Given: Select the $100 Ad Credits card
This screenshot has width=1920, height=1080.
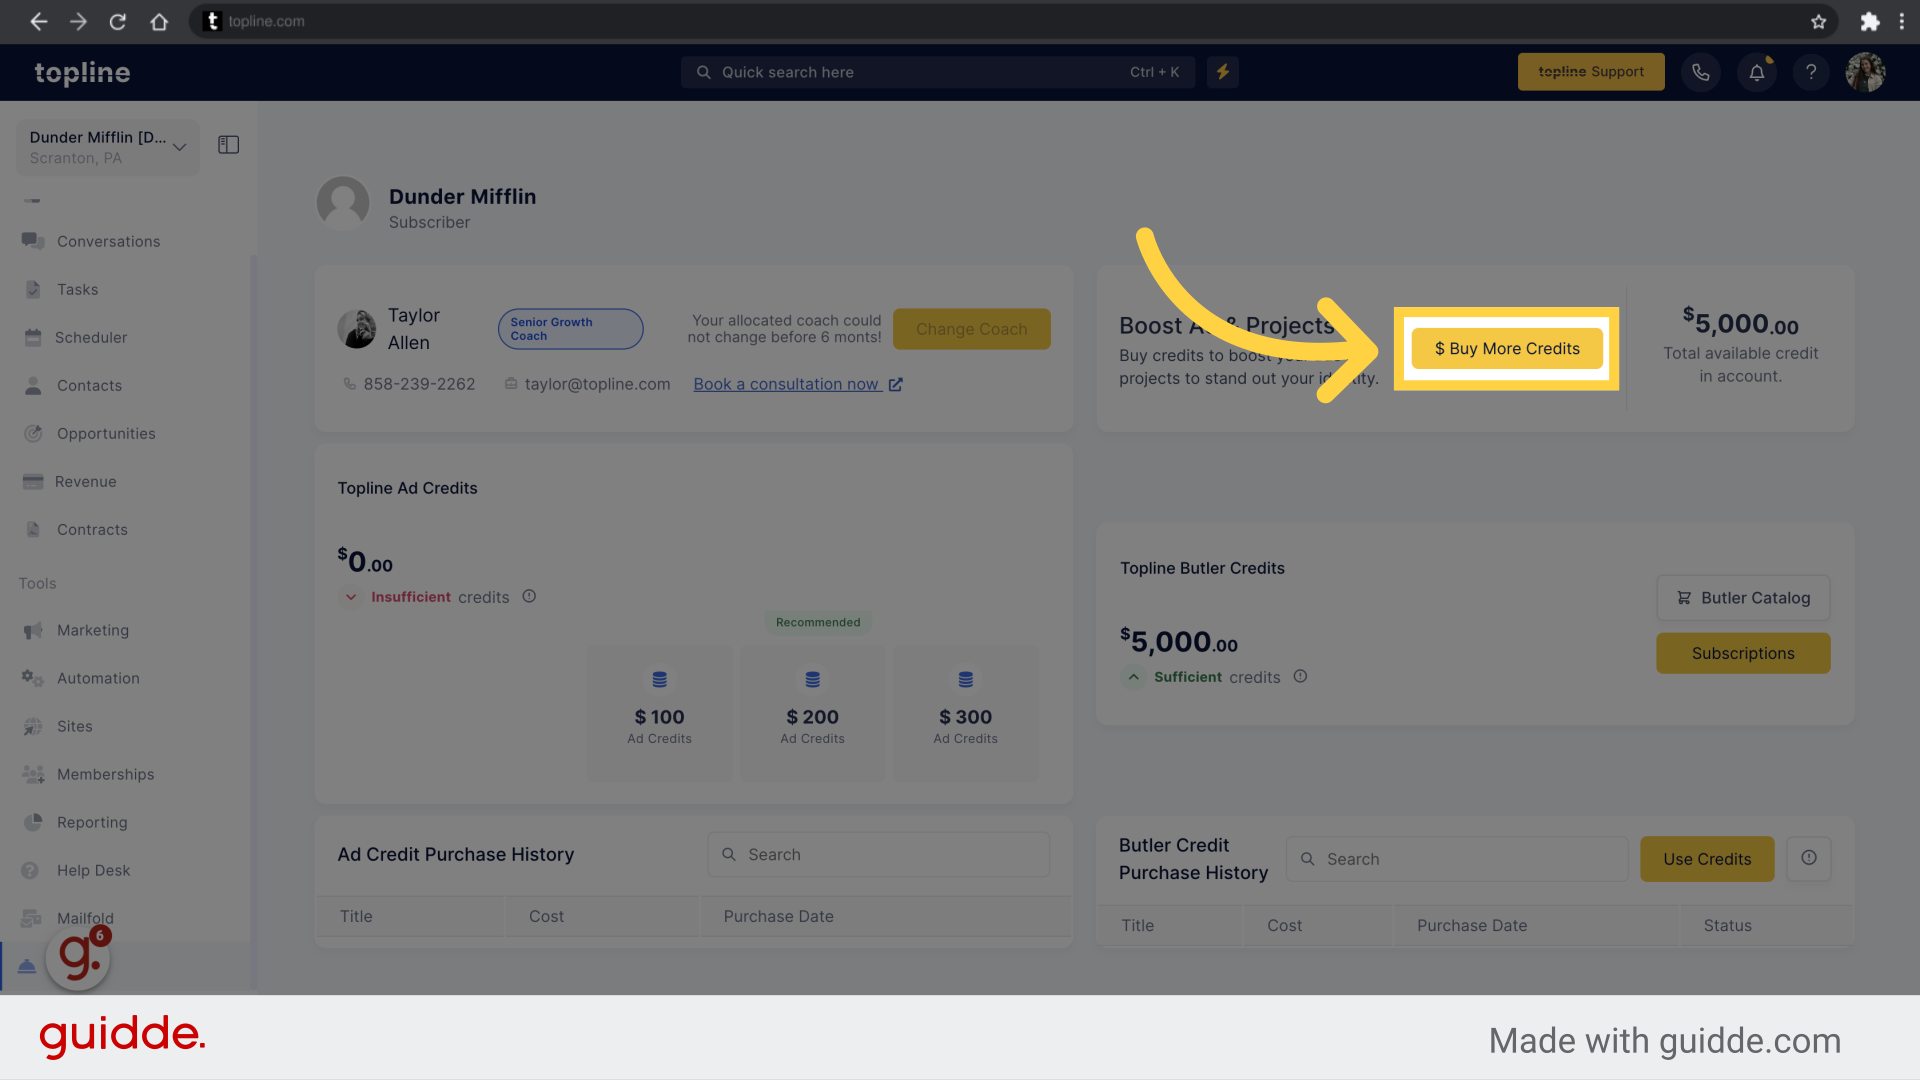Looking at the screenshot, I should click(x=659, y=712).
